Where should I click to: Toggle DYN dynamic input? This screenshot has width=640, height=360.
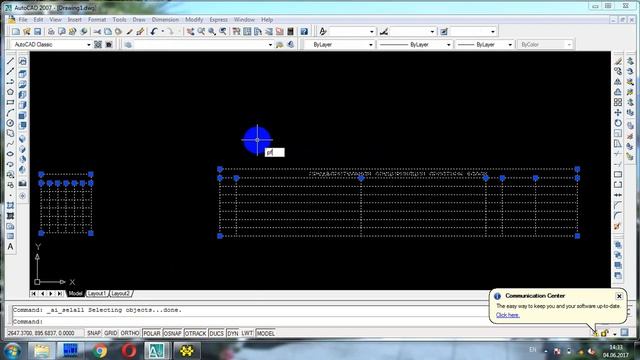[233, 333]
